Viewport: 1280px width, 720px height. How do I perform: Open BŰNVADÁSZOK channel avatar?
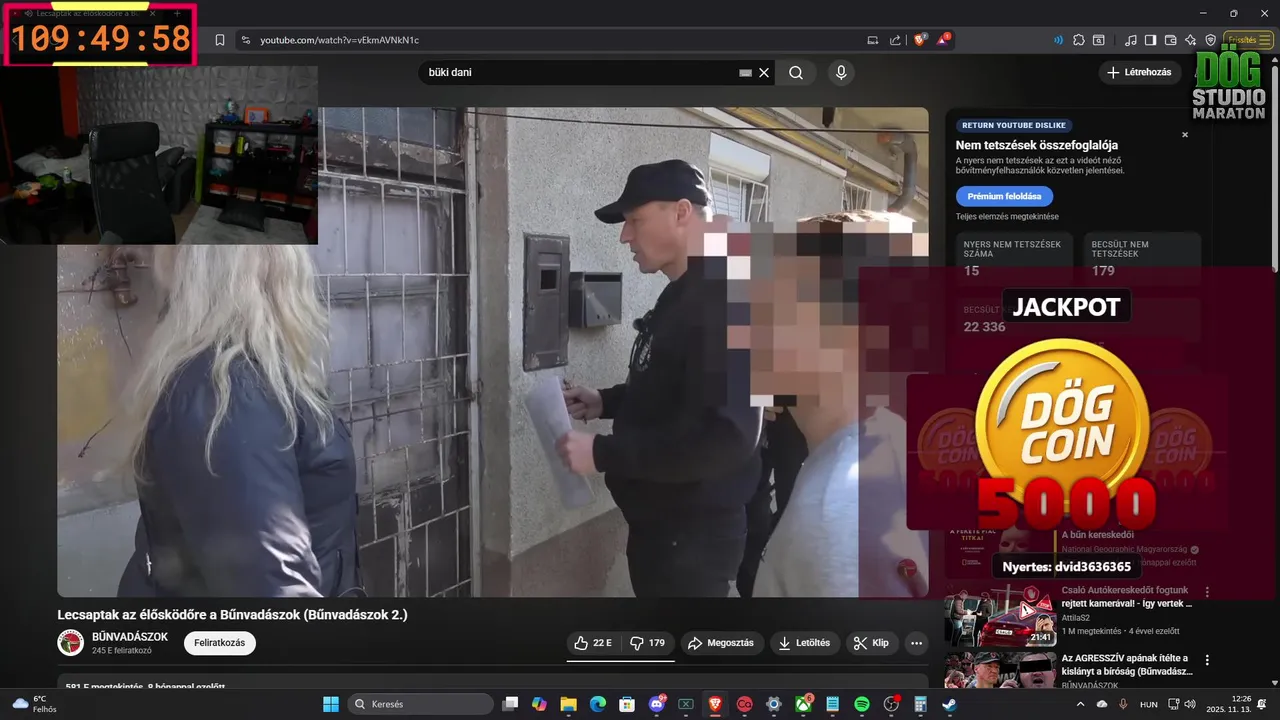(70, 643)
